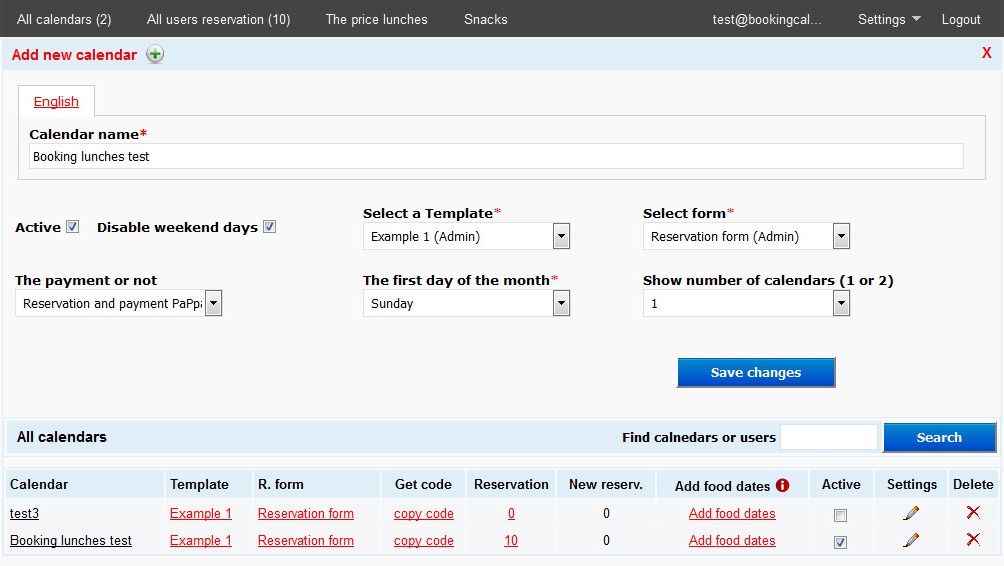This screenshot has height=566, width=1004.
Task: Toggle the Active checkbox in form
Action: pyautogui.click(x=73, y=227)
